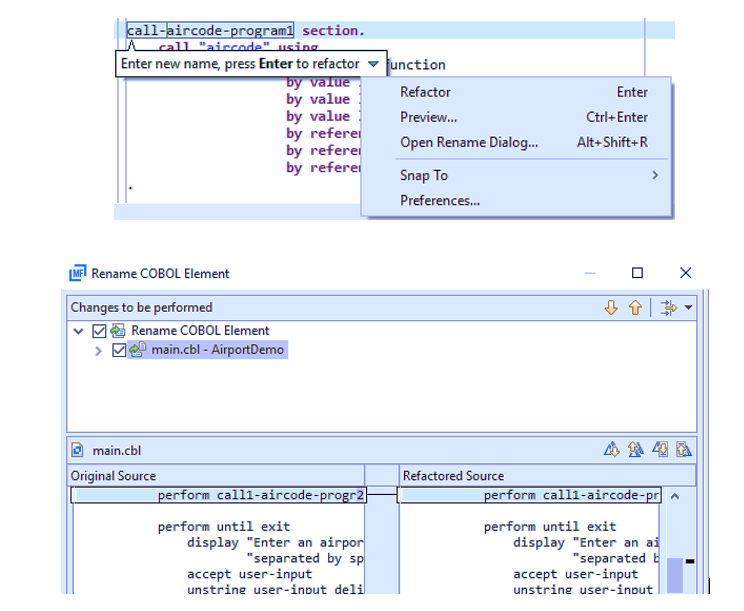Minimize the Rename COBOL Element dialog
This screenshot has width=744, height=611.
click(x=590, y=273)
